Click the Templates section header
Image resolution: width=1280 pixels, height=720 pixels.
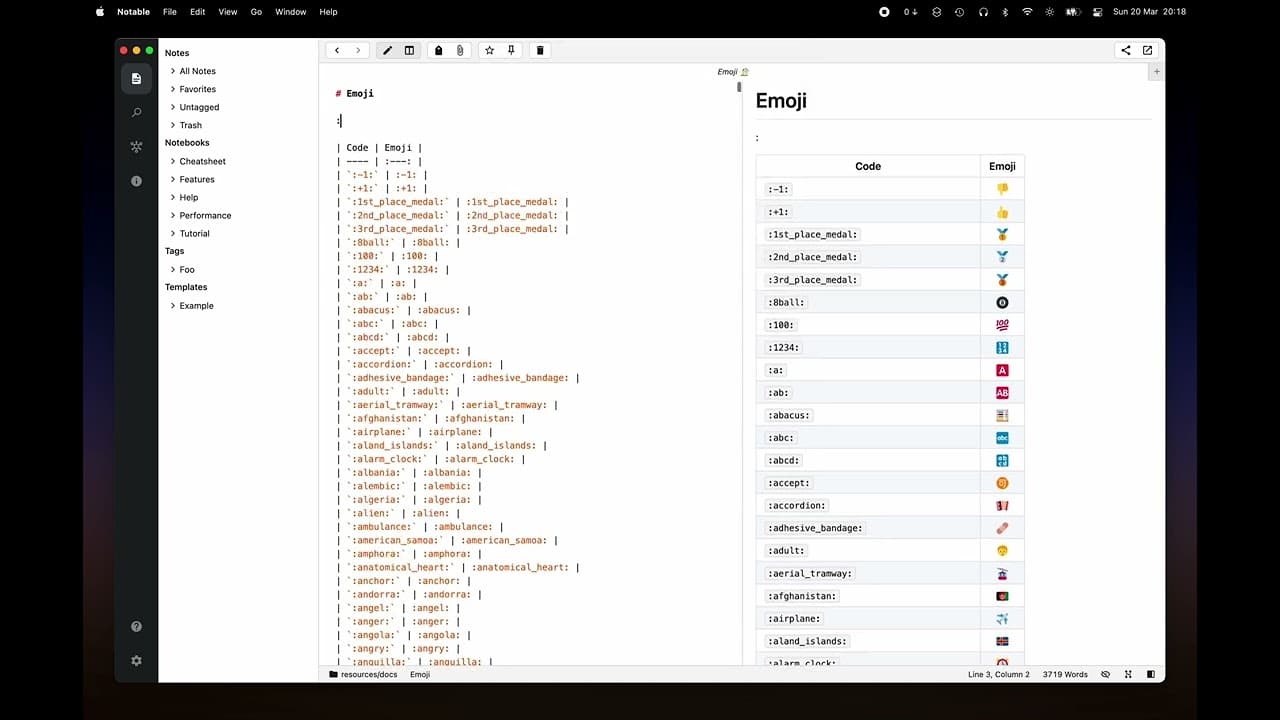click(186, 287)
